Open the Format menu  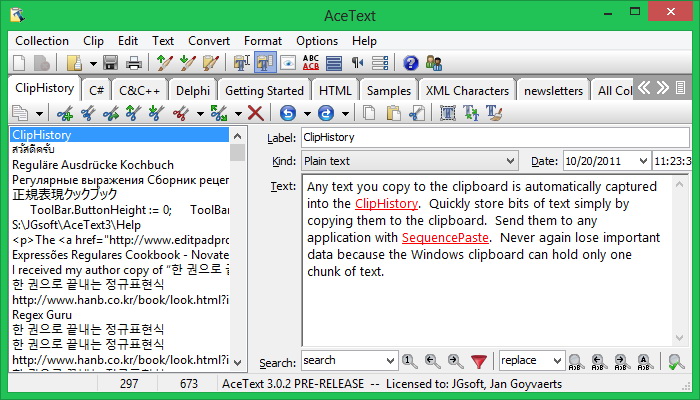[263, 41]
